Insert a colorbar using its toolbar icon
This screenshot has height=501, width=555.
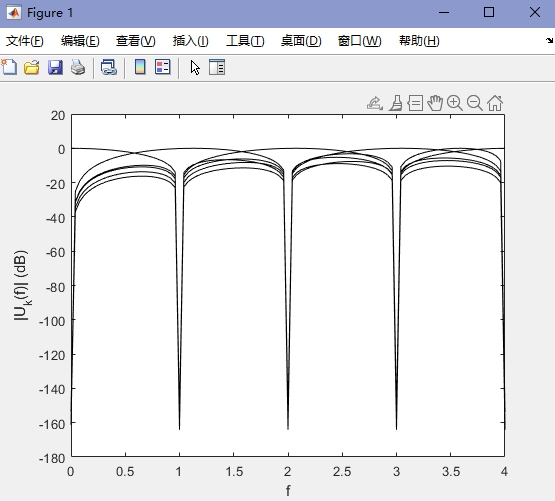(140, 67)
